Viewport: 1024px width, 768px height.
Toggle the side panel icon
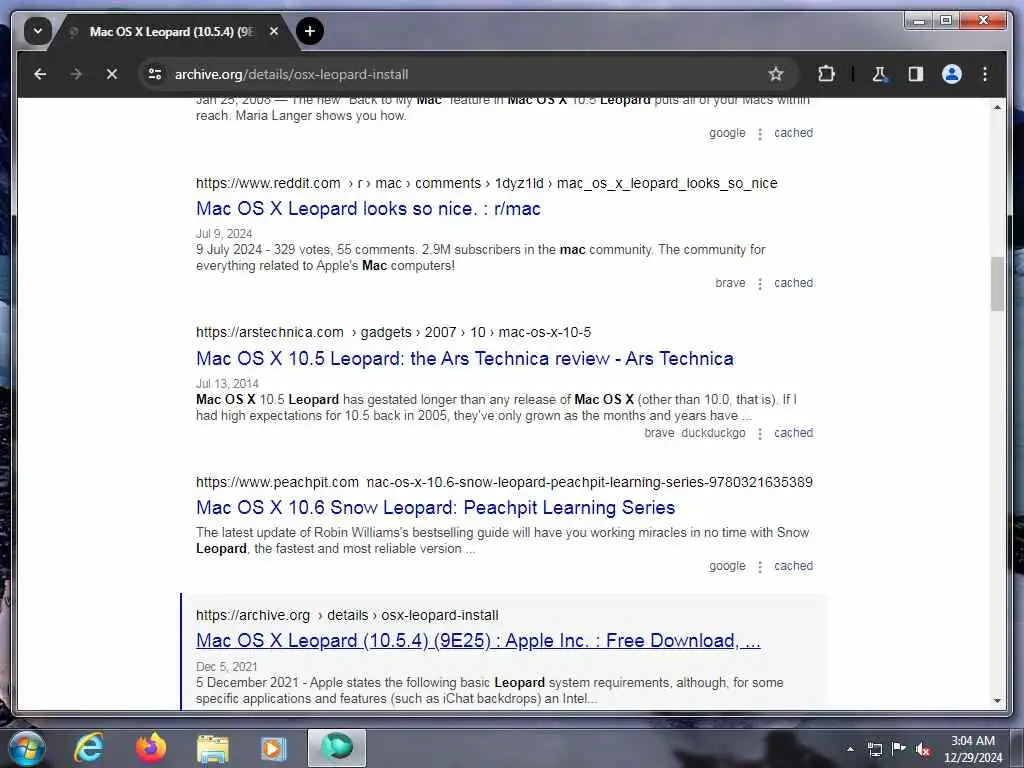coord(916,74)
